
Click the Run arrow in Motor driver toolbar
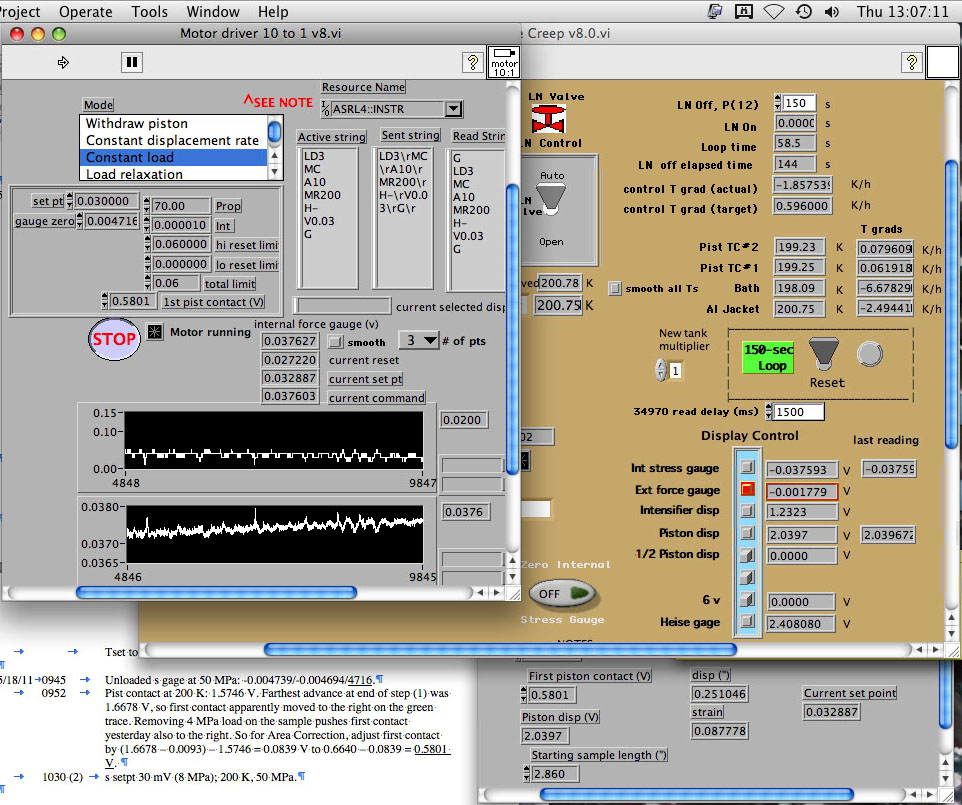coord(64,62)
